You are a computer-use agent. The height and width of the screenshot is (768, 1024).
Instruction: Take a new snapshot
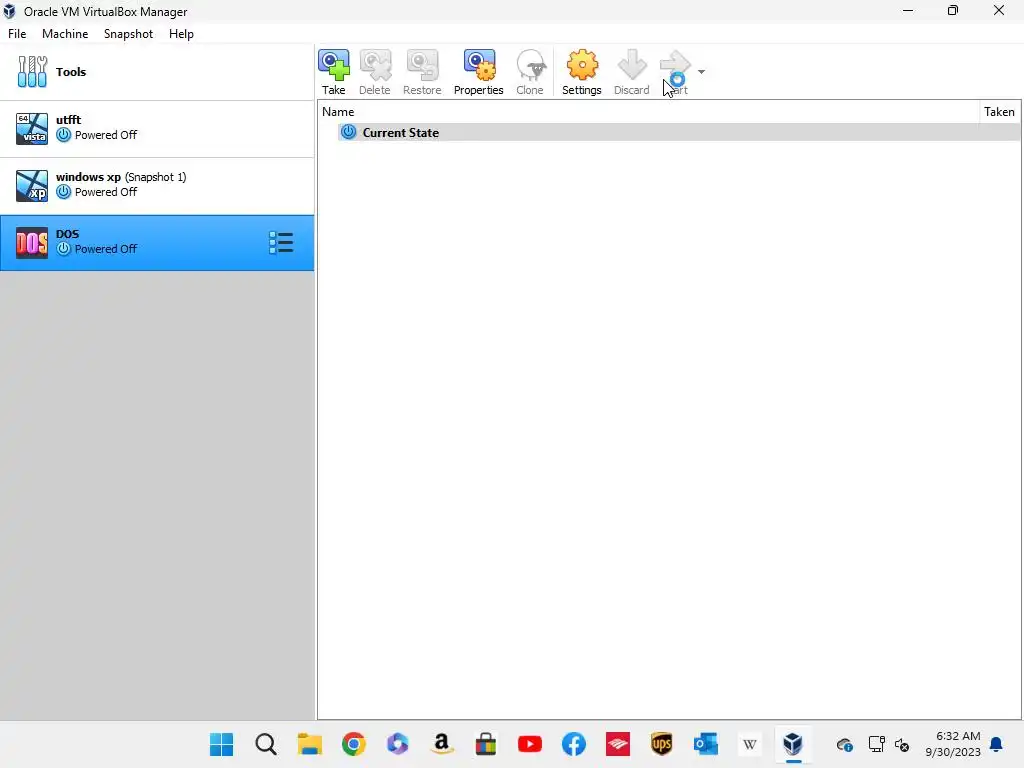[334, 72]
